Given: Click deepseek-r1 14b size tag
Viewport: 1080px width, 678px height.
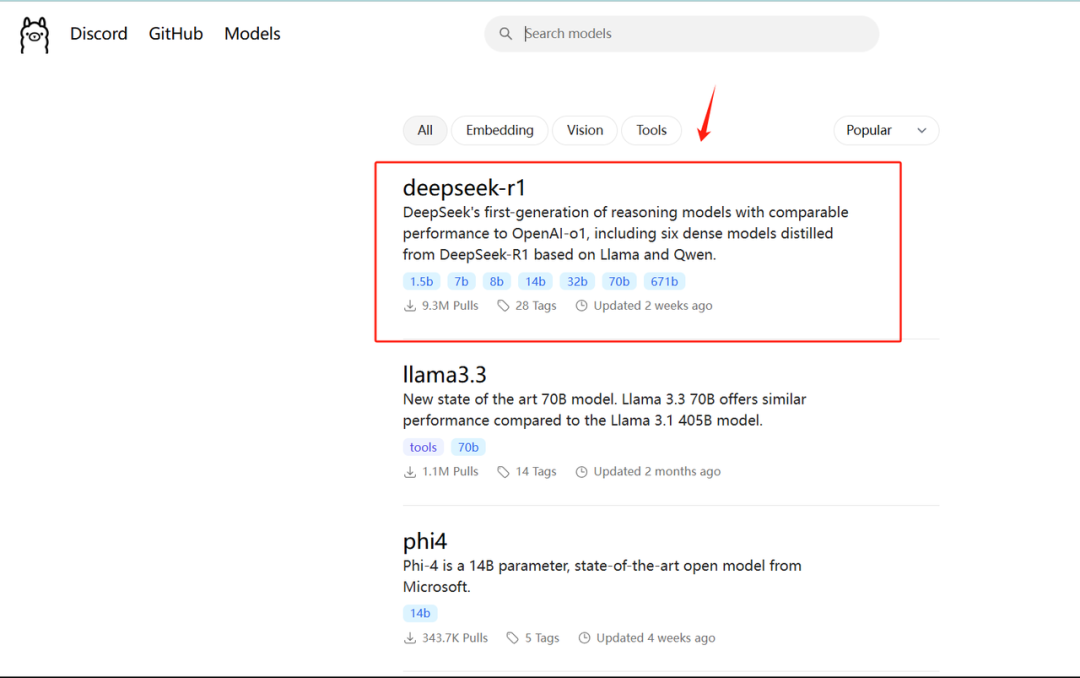Looking at the screenshot, I should [x=535, y=281].
